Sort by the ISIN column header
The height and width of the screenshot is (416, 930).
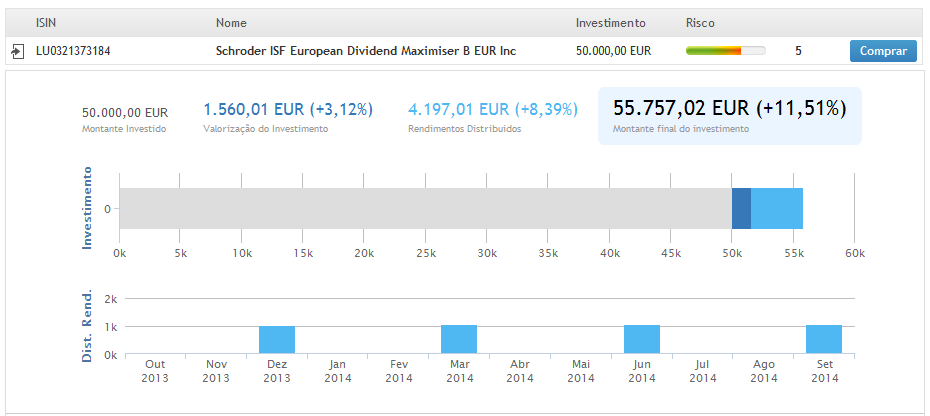coord(48,23)
